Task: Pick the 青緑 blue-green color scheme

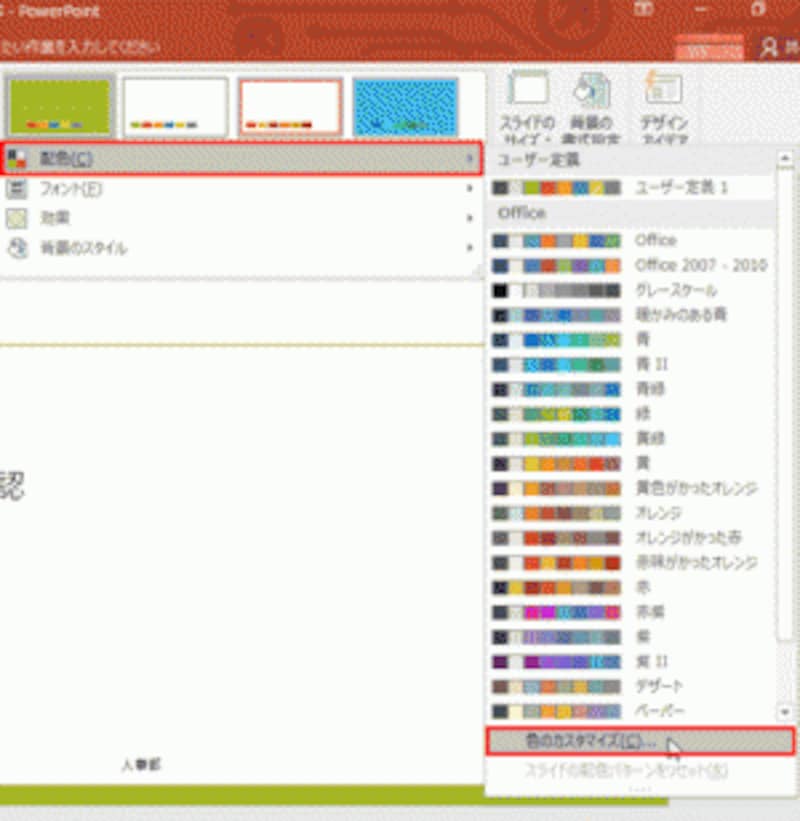Action: [631, 389]
